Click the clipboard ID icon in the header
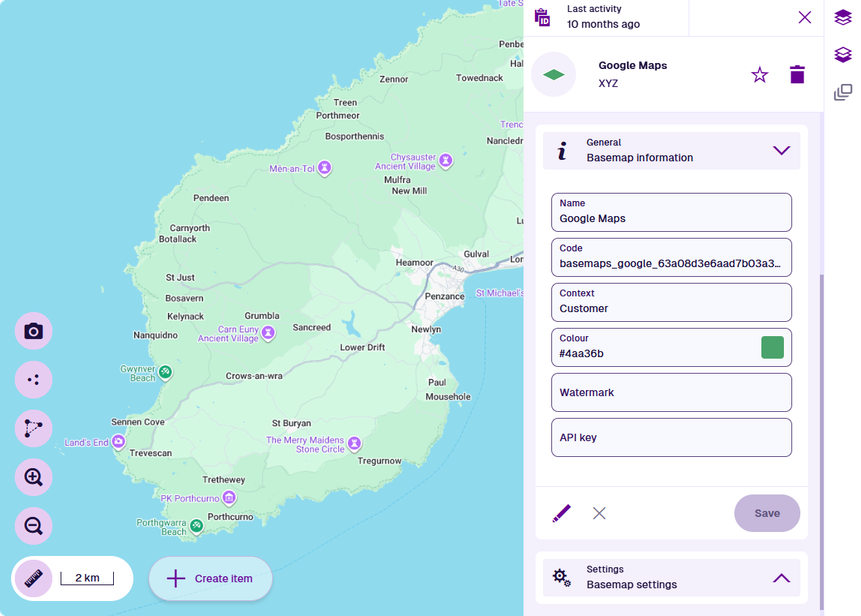Viewport: 861px width, 616px height. pos(541,16)
